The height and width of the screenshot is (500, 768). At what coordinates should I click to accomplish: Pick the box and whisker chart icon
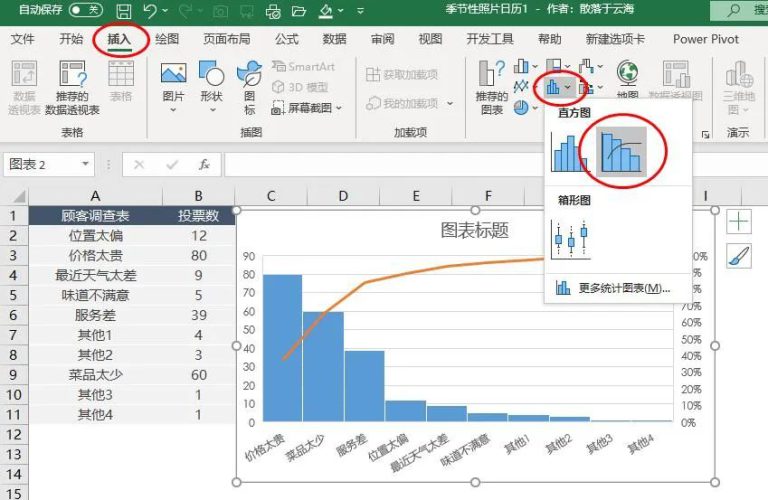tap(570, 240)
